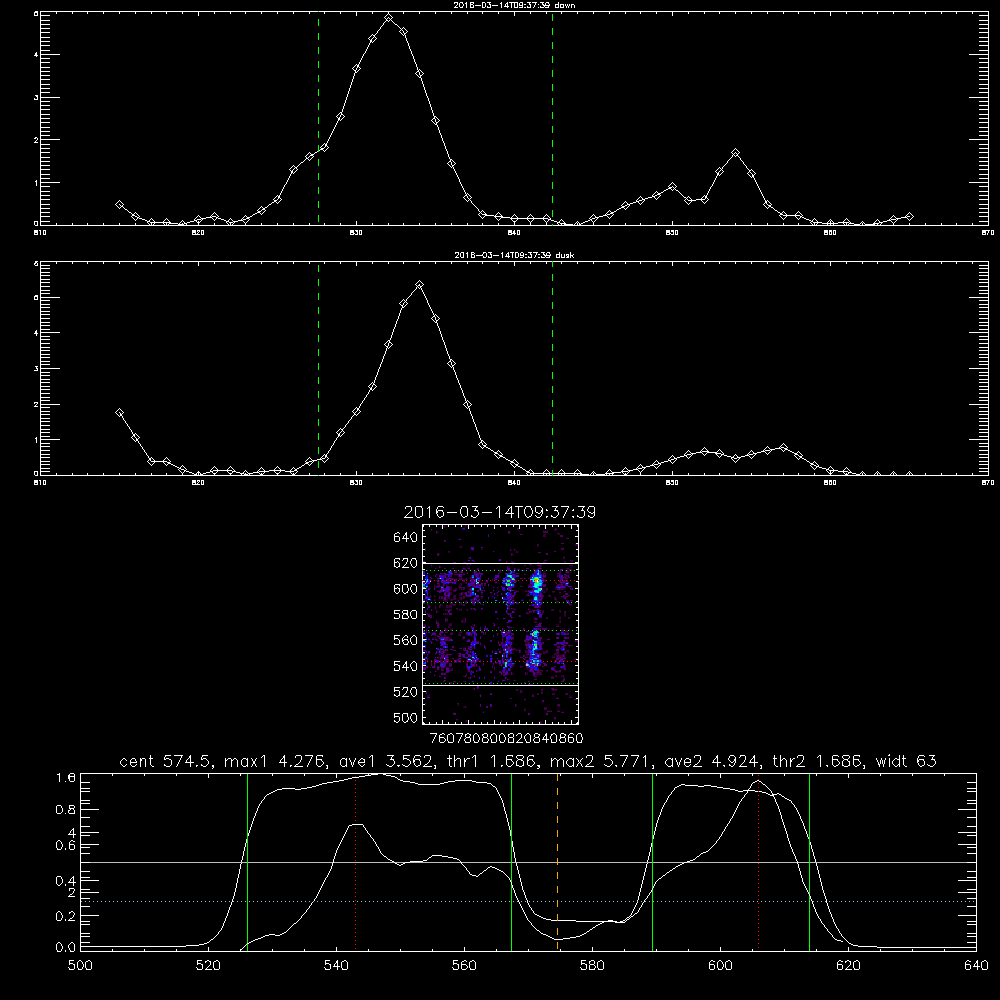Click the "760780800820840860" labels under the heat-map
The height and width of the screenshot is (1000, 1000).
click(x=507, y=739)
